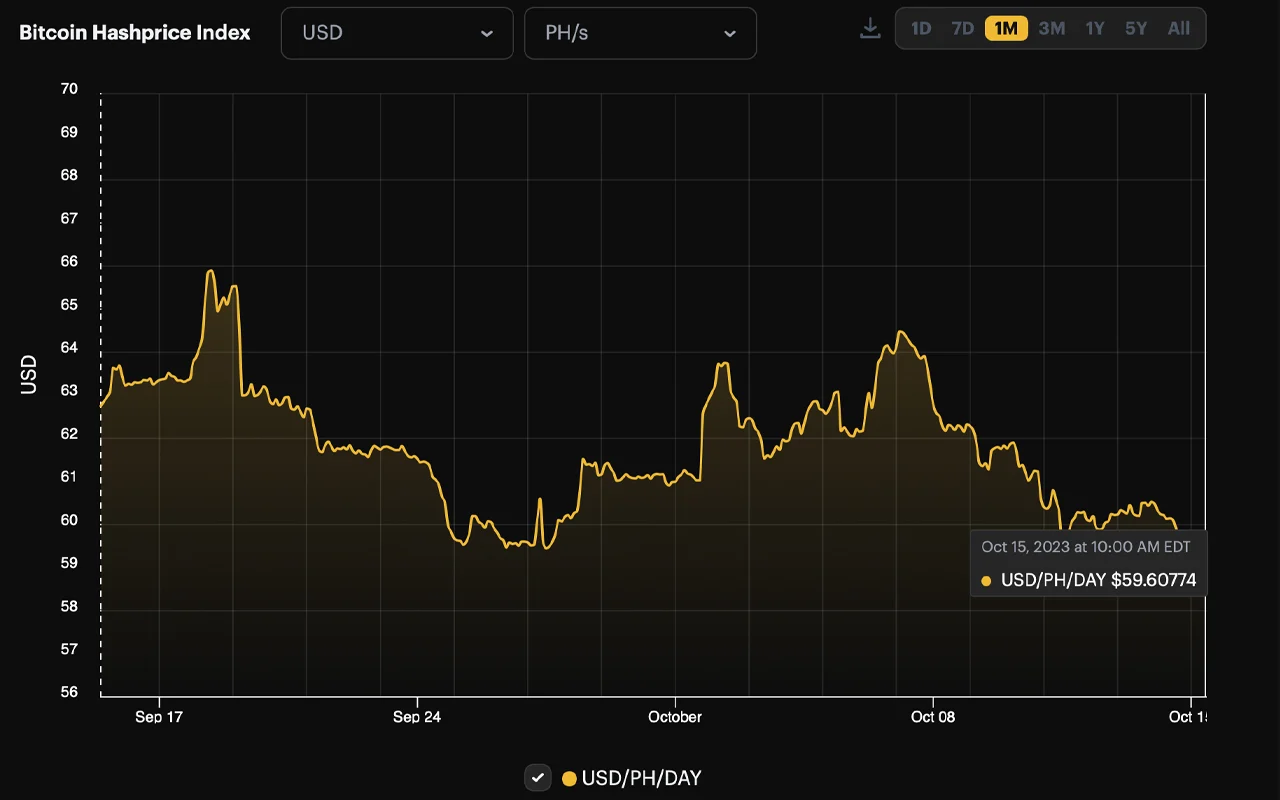Choose the 1Y time range
Screen dimensions: 1280x800
(1095, 29)
